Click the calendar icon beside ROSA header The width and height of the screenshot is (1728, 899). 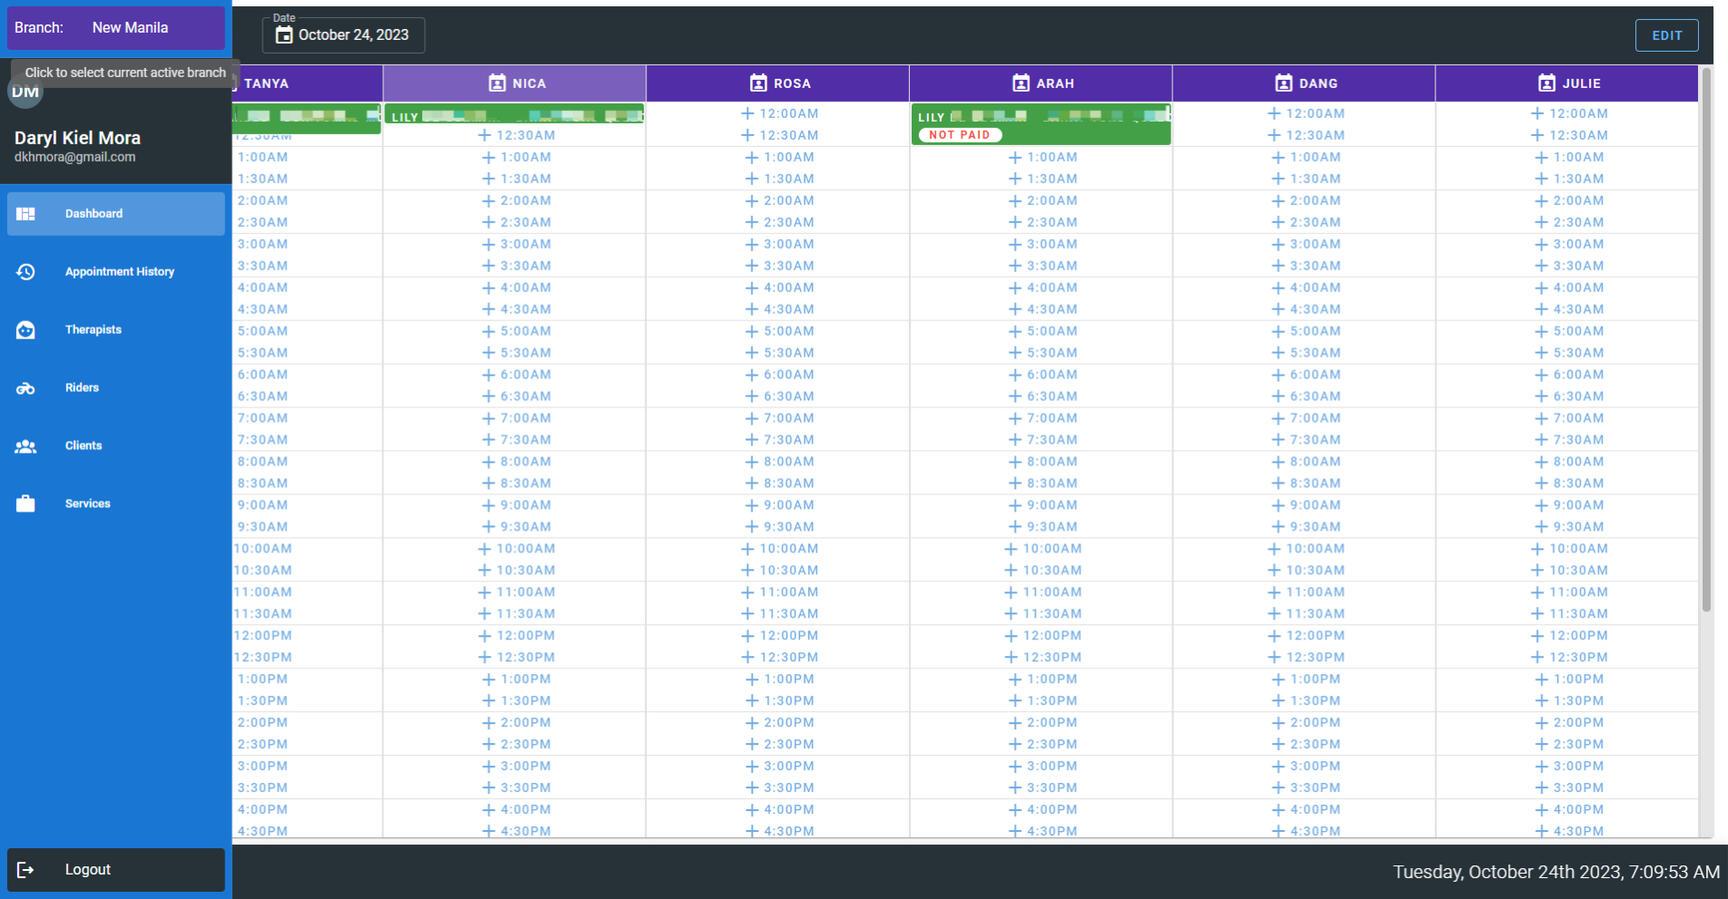(x=758, y=83)
